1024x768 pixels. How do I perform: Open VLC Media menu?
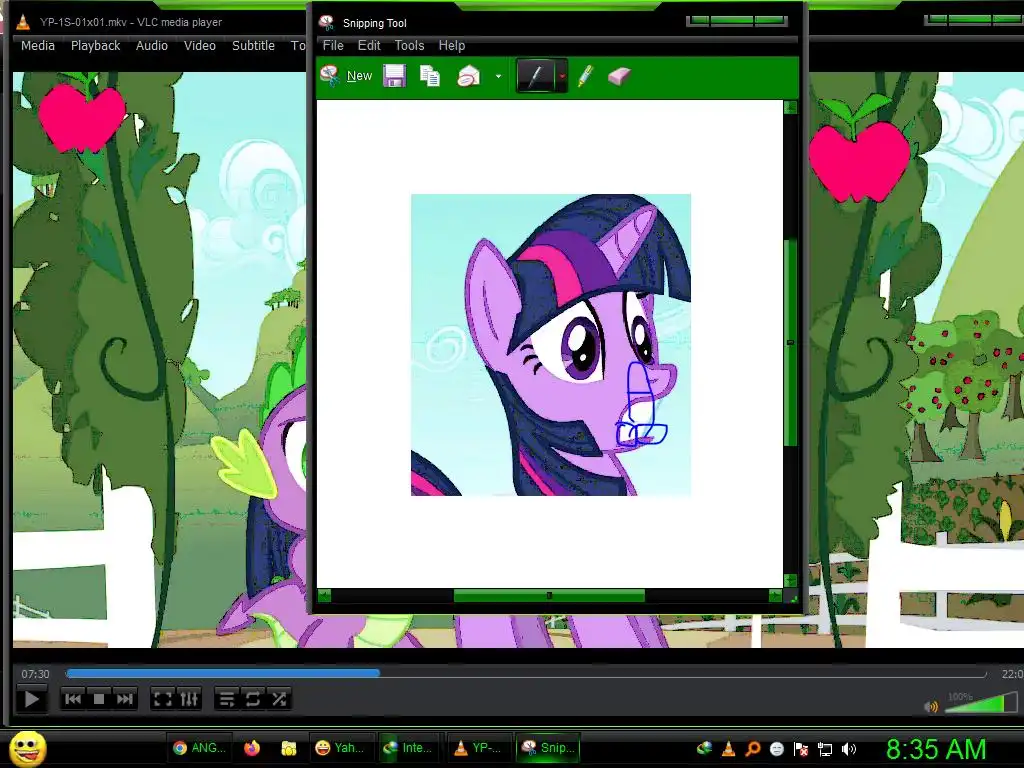tap(38, 46)
